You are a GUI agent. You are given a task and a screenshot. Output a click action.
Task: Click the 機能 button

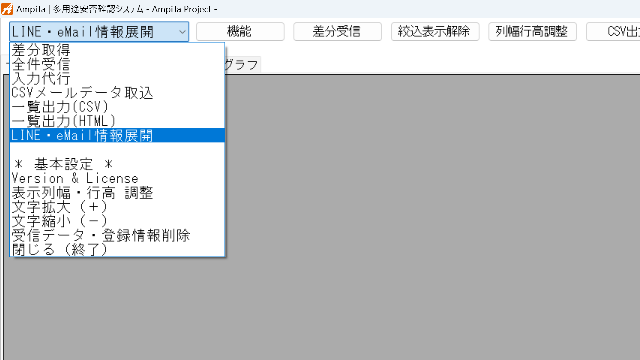(240, 31)
